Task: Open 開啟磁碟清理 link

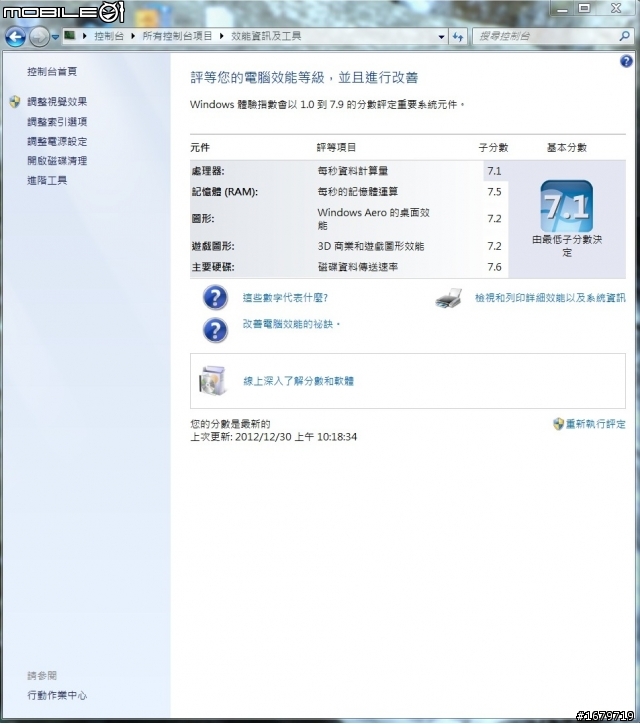Action: [57, 161]
